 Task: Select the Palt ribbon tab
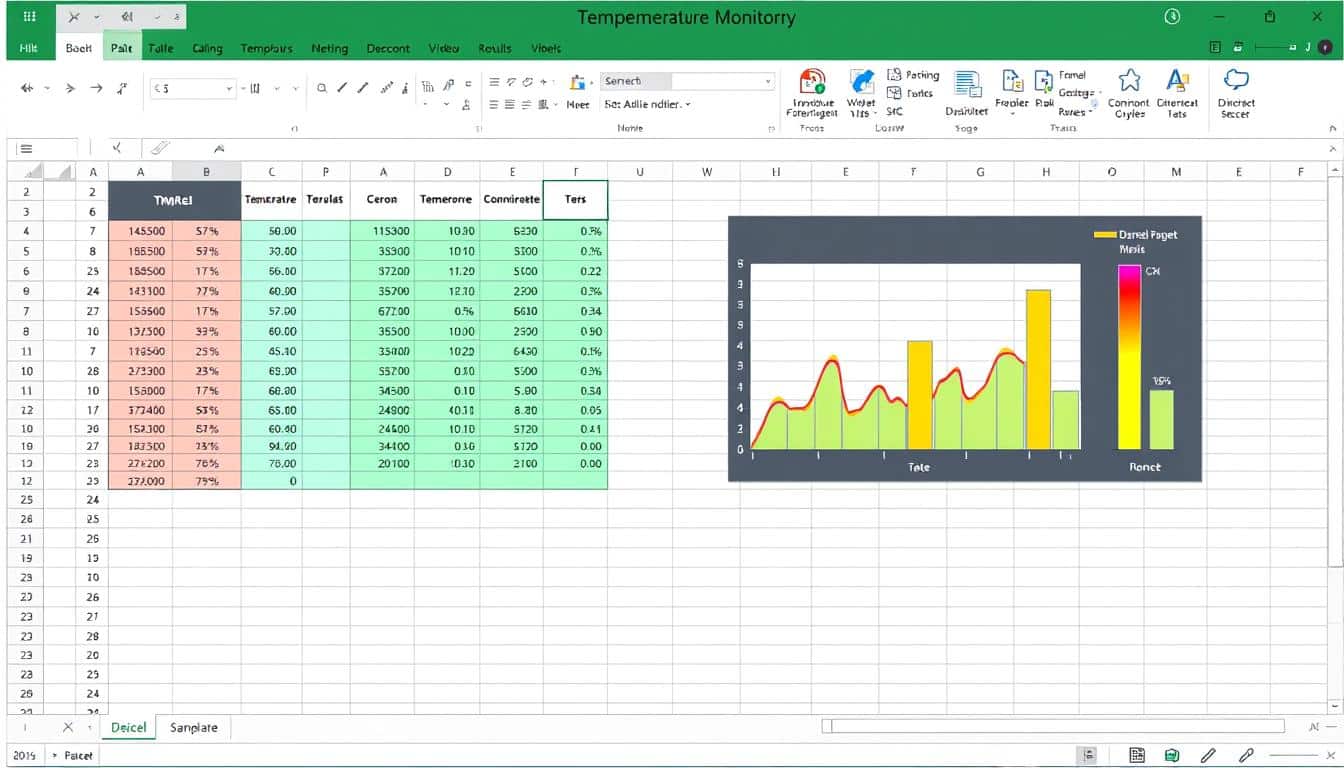pyautogui.click(x=122, y=48)
